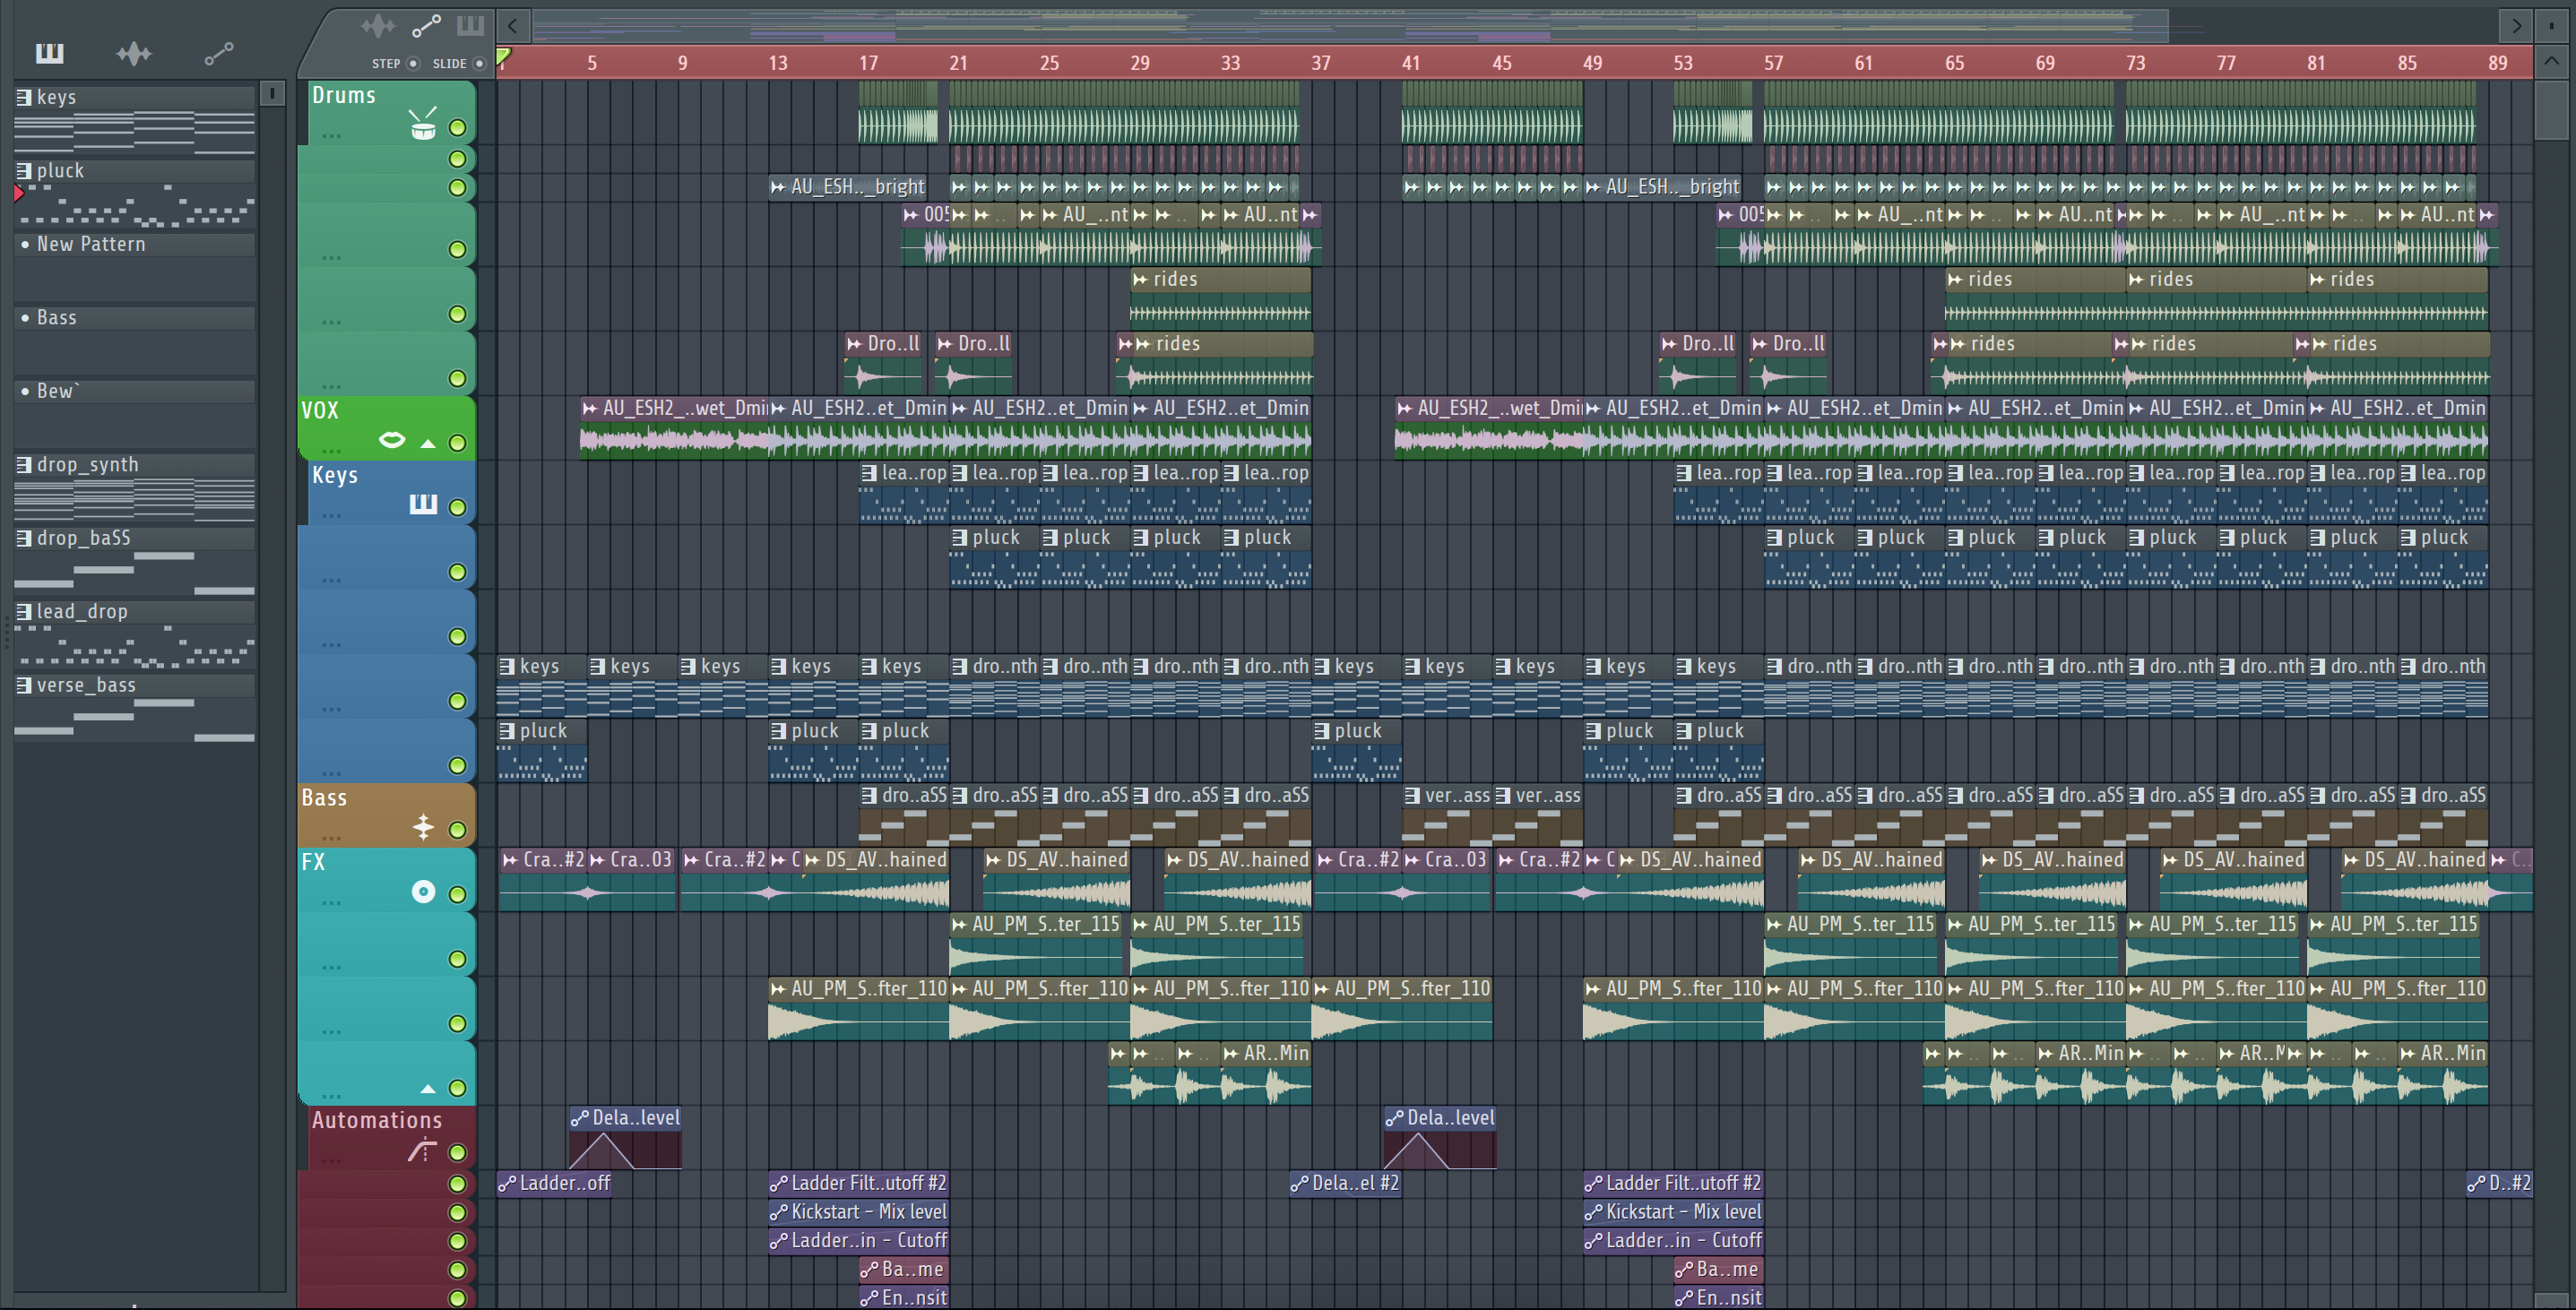This screenshot has height=1310, width=2576.
Task: Click the piano icon on Keys track
Action: (423, 504)
